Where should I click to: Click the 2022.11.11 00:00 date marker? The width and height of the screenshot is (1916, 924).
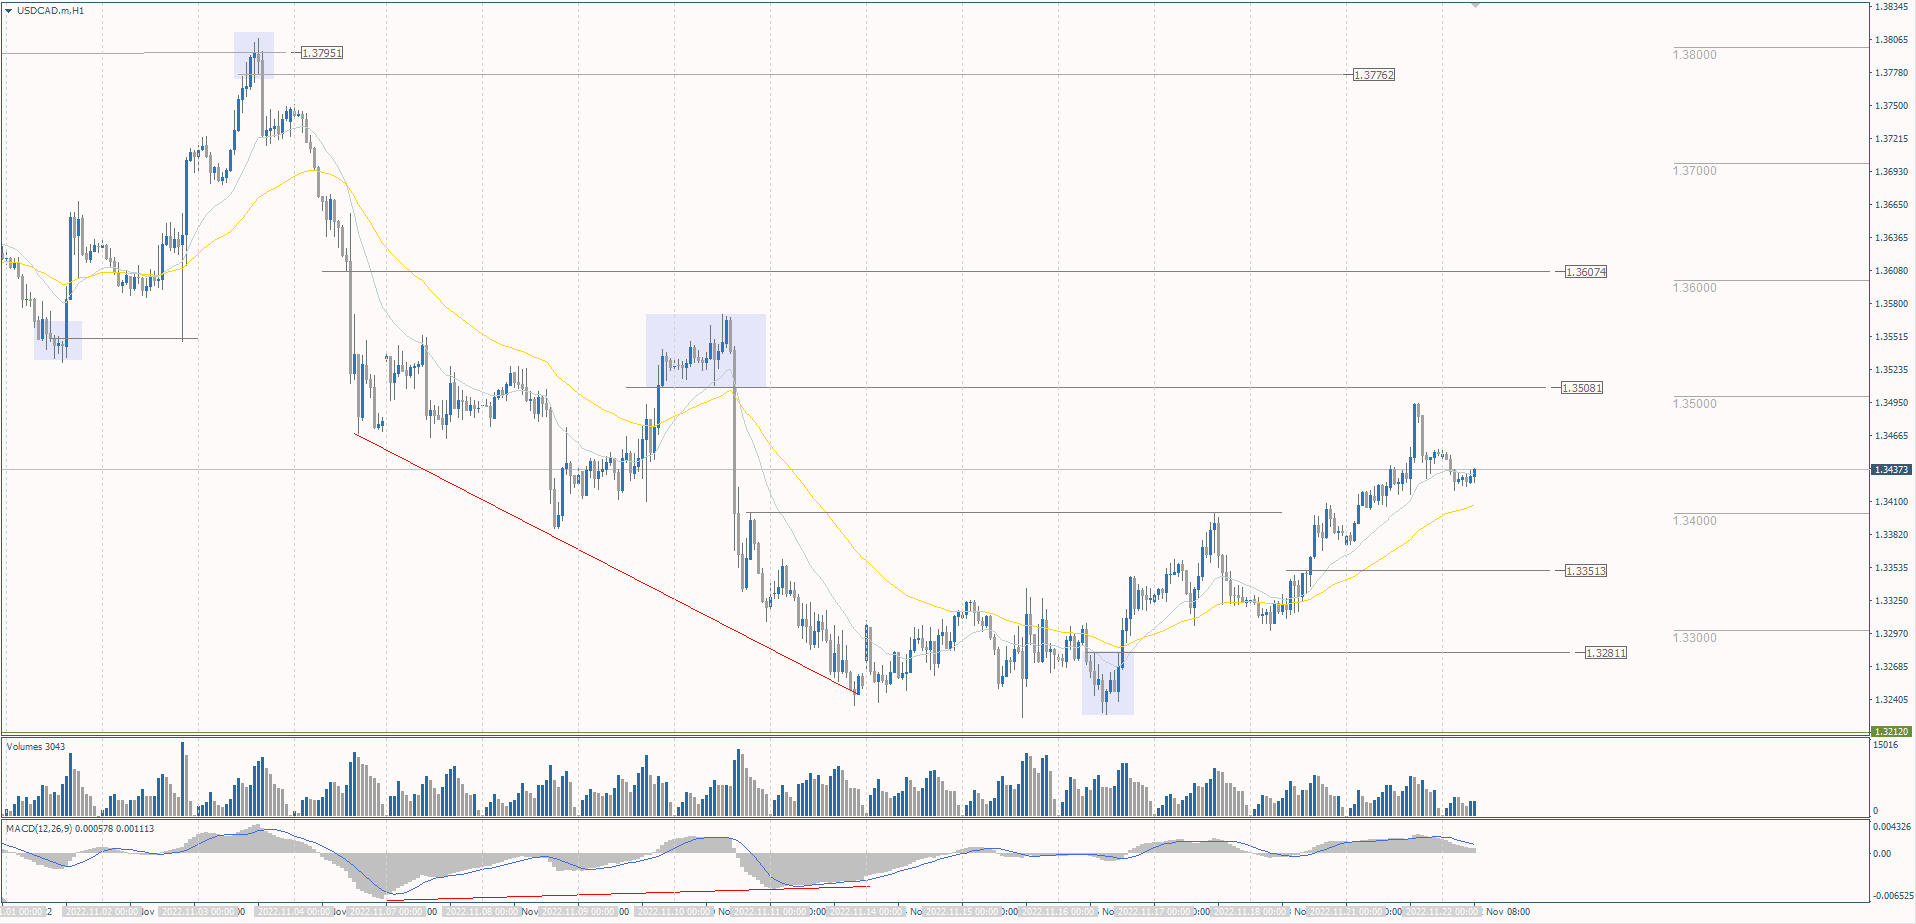[x=769, y=912]
